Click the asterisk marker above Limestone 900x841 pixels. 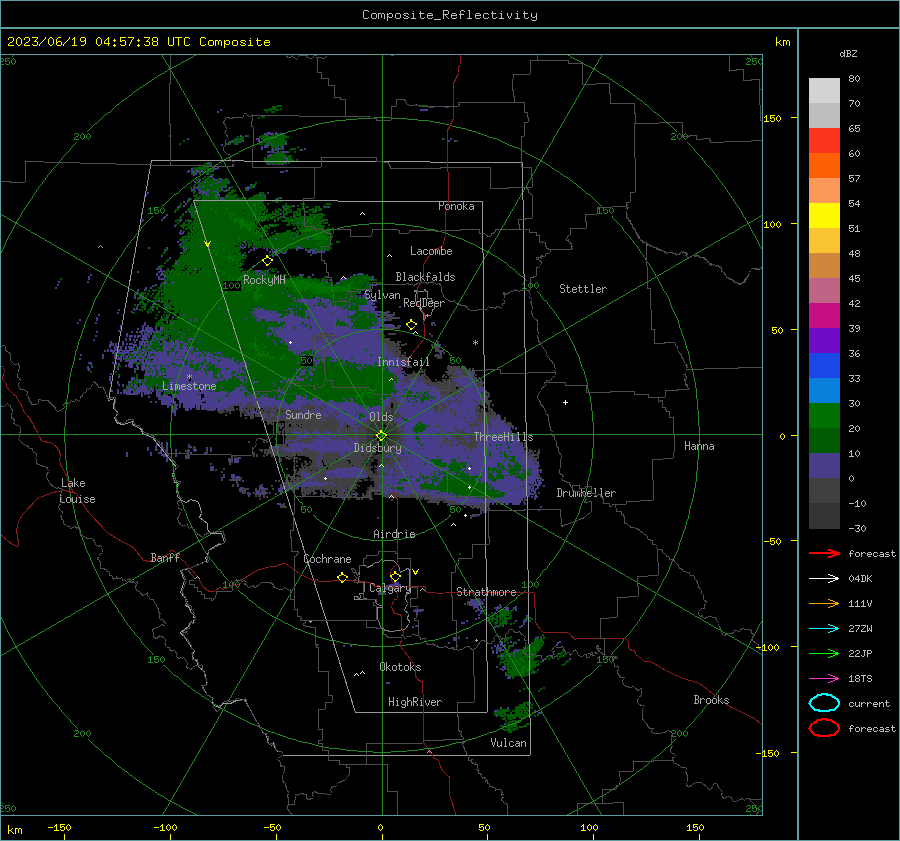click(x=189, y=377)
